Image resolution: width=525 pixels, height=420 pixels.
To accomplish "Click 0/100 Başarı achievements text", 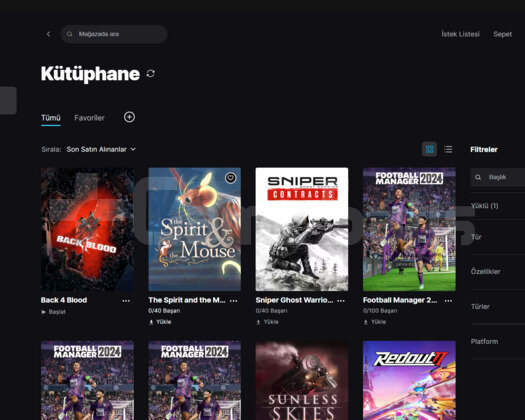I will (380, 311).
